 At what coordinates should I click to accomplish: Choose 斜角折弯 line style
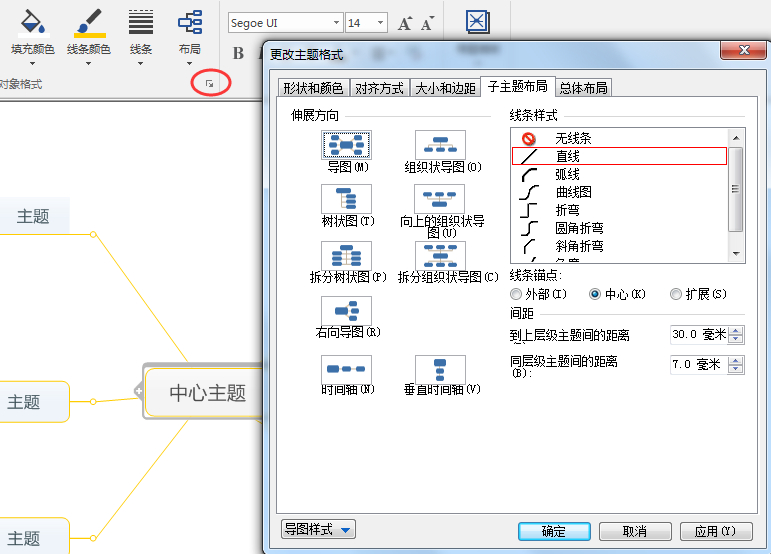(x=619, y=246)
